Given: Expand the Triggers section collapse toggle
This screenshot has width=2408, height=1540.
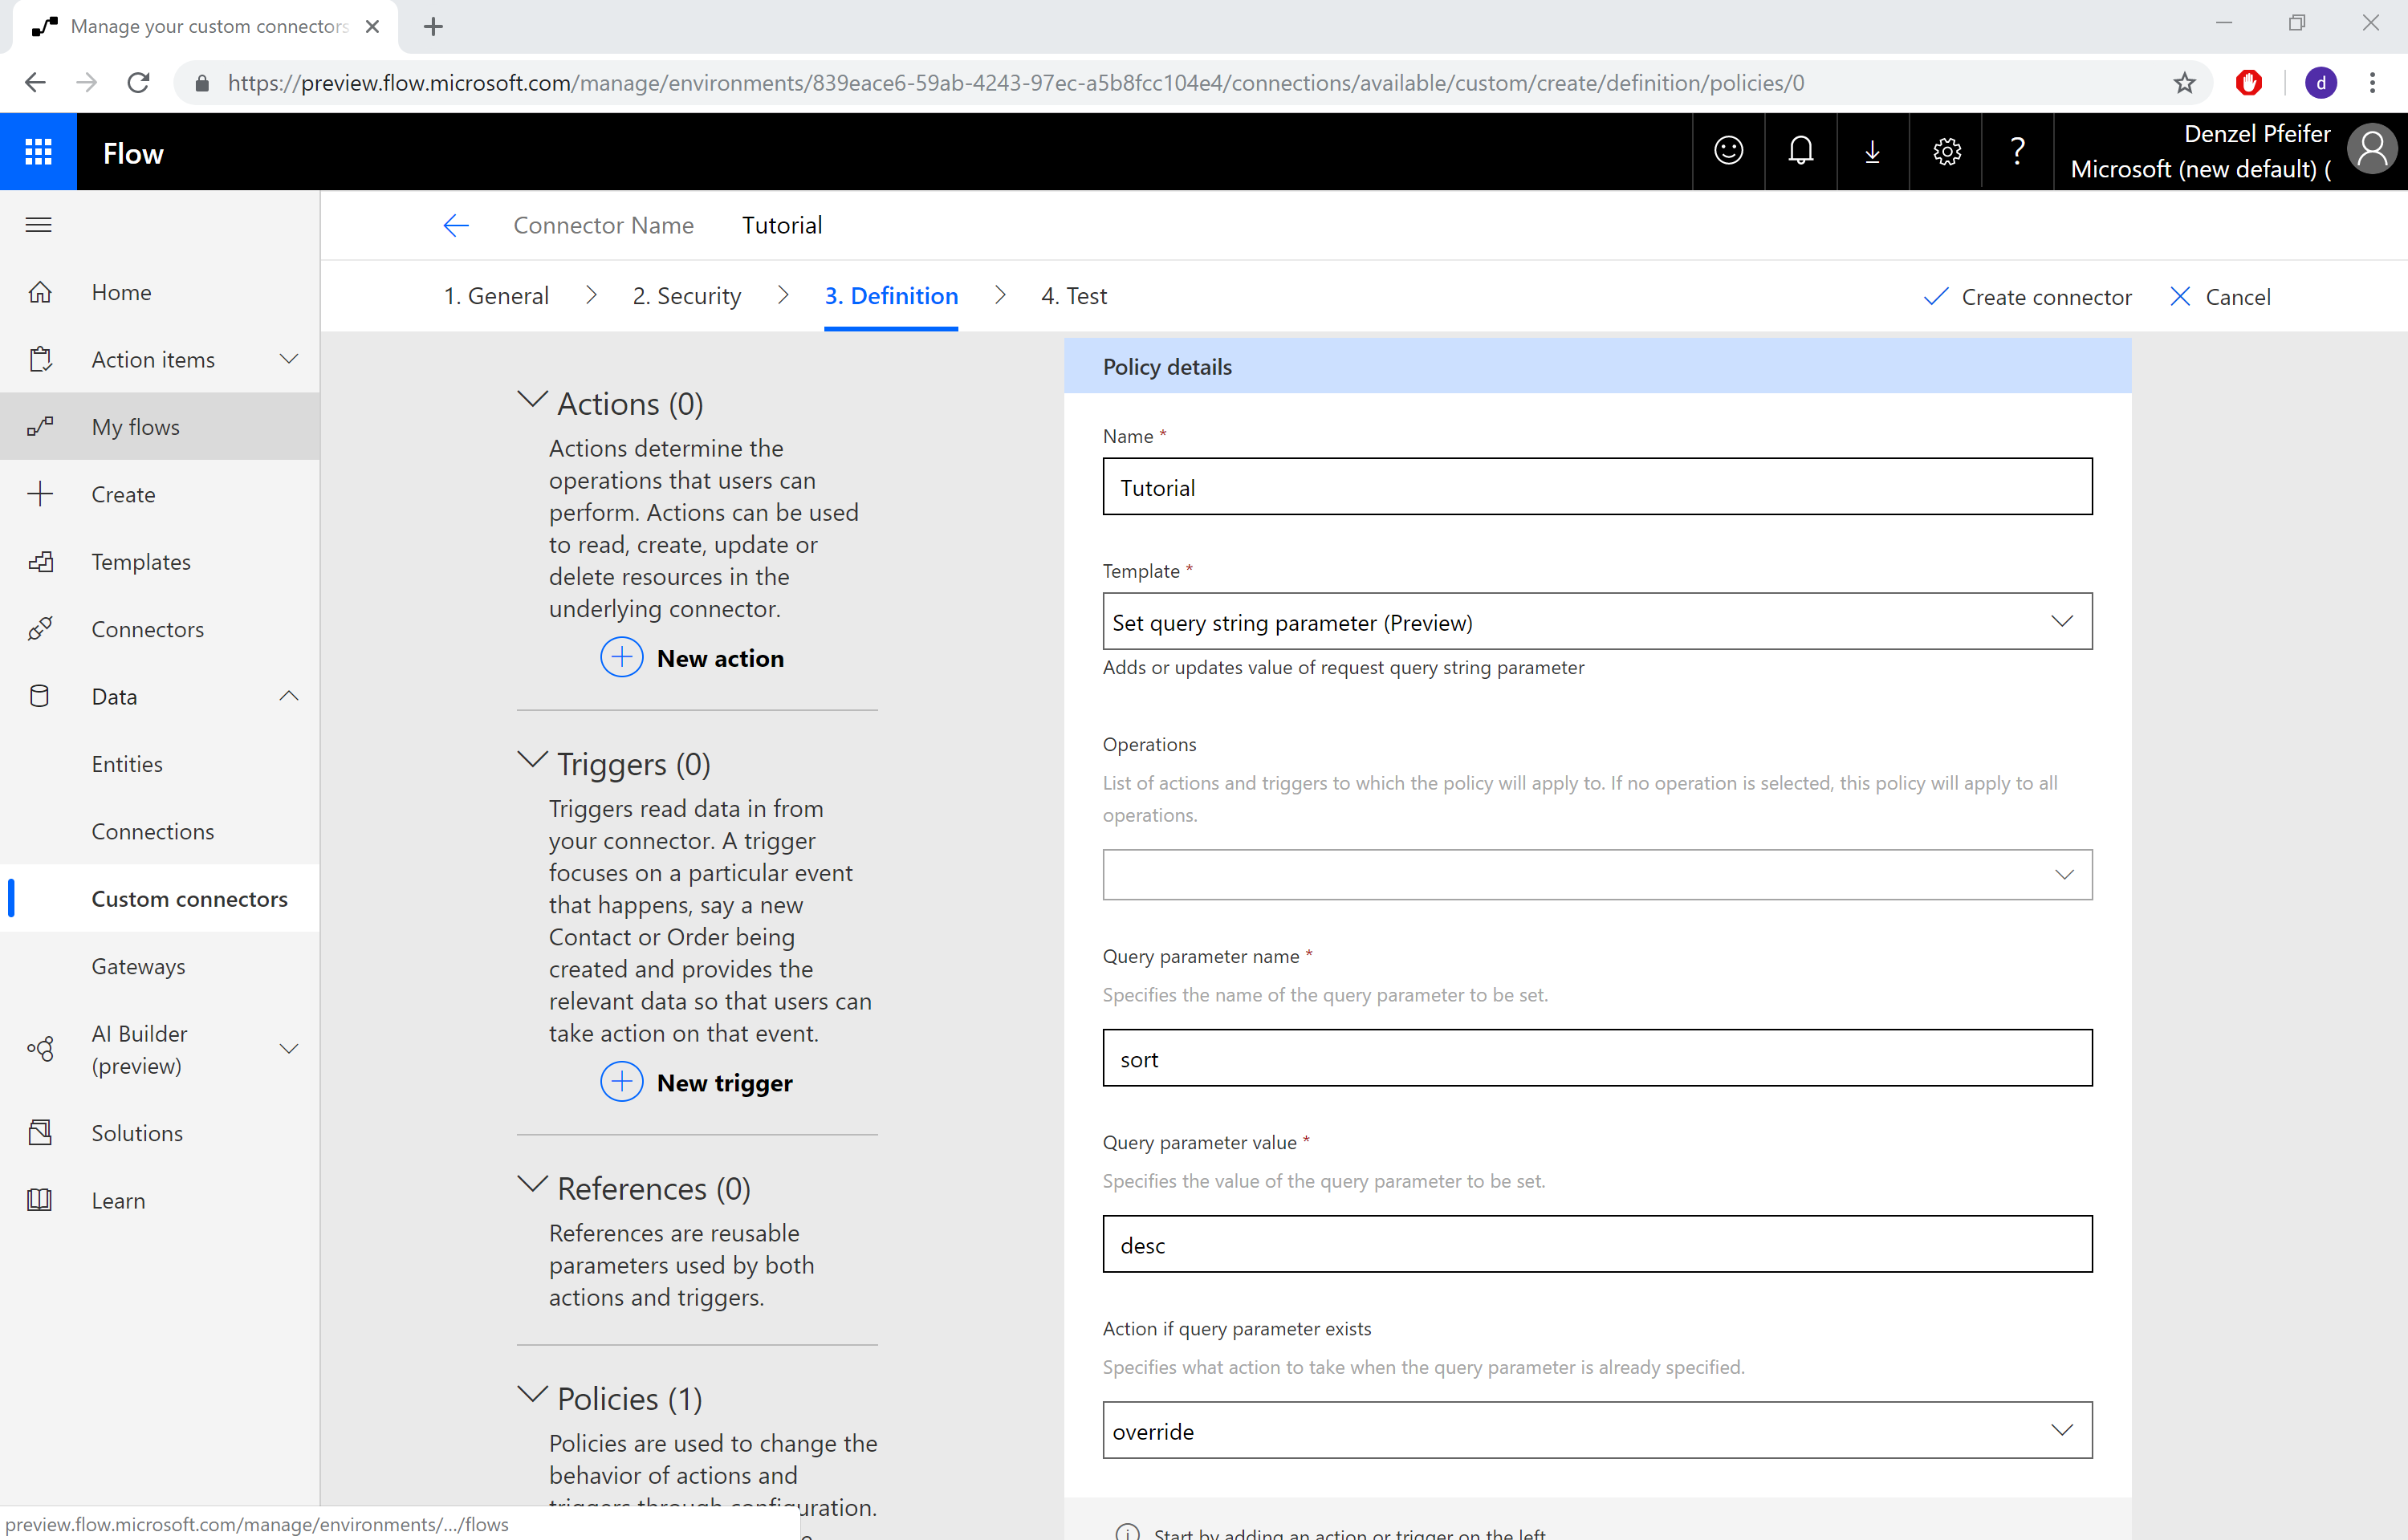Looking at the screenshot, I should point(530,762).
